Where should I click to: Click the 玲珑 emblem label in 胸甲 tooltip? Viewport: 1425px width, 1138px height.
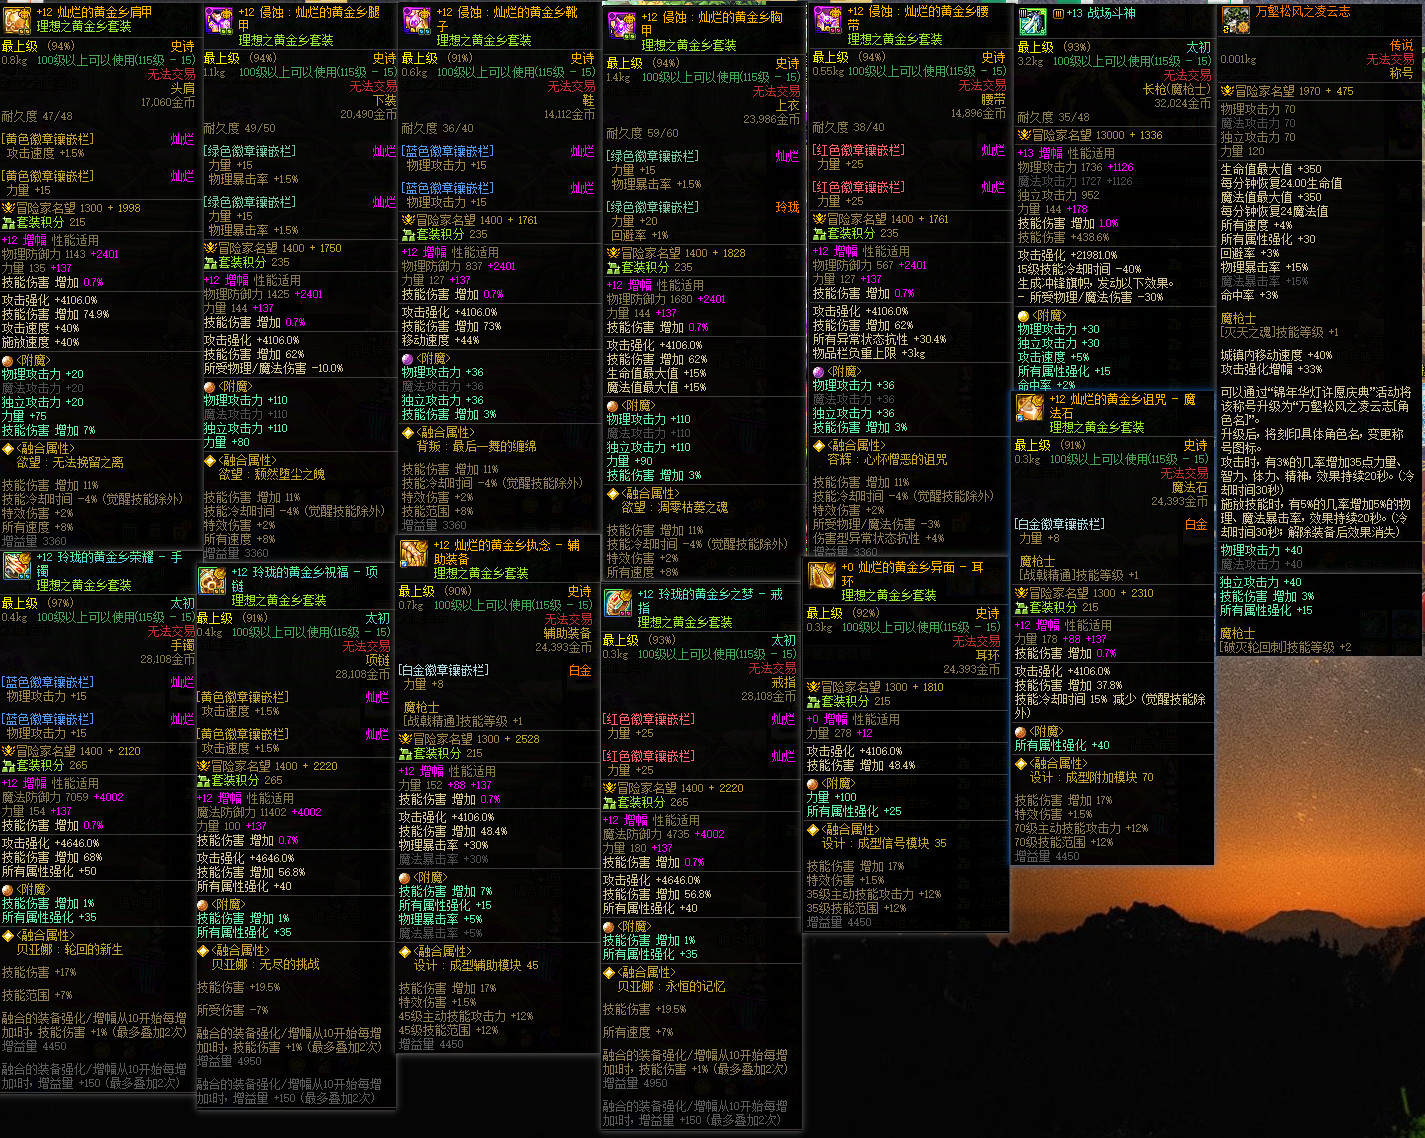[x=788, y=207]
